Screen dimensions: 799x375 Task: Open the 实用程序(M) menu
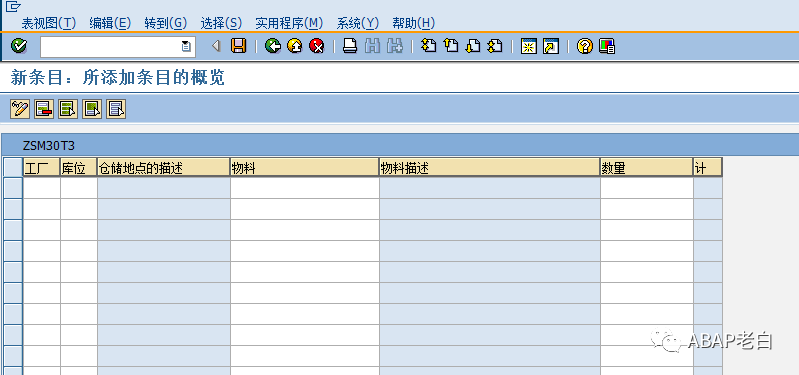point(289,23)
